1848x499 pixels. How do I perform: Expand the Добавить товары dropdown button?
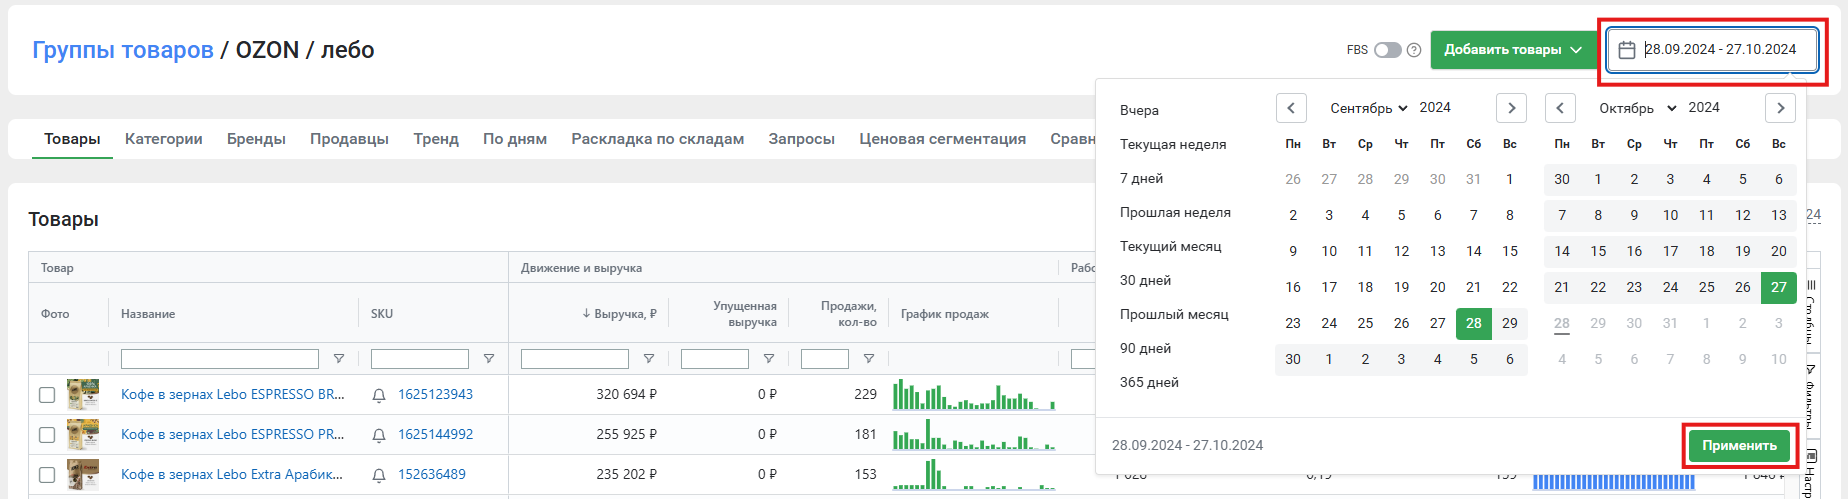[1513, 50]
